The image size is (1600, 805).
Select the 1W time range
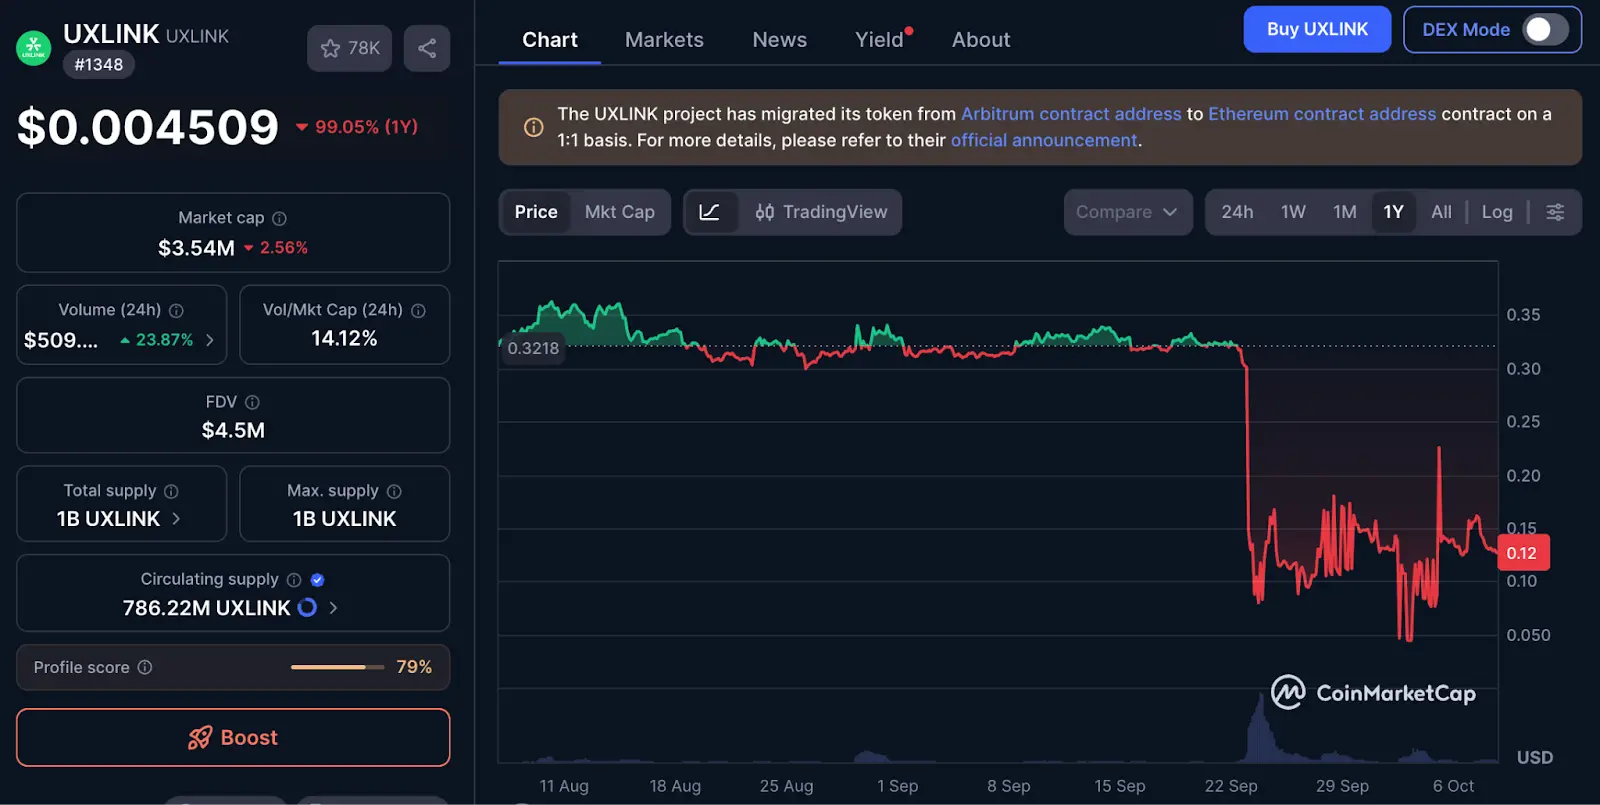tap(1293, 212)
